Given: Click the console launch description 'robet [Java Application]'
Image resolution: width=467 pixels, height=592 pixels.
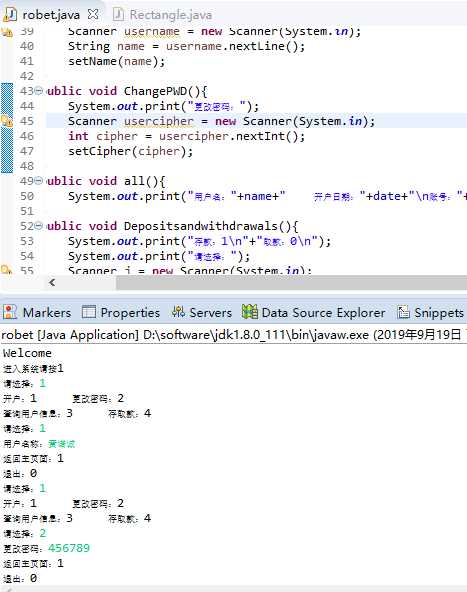Looking at the screenshot, I should [x=70, y=335].
